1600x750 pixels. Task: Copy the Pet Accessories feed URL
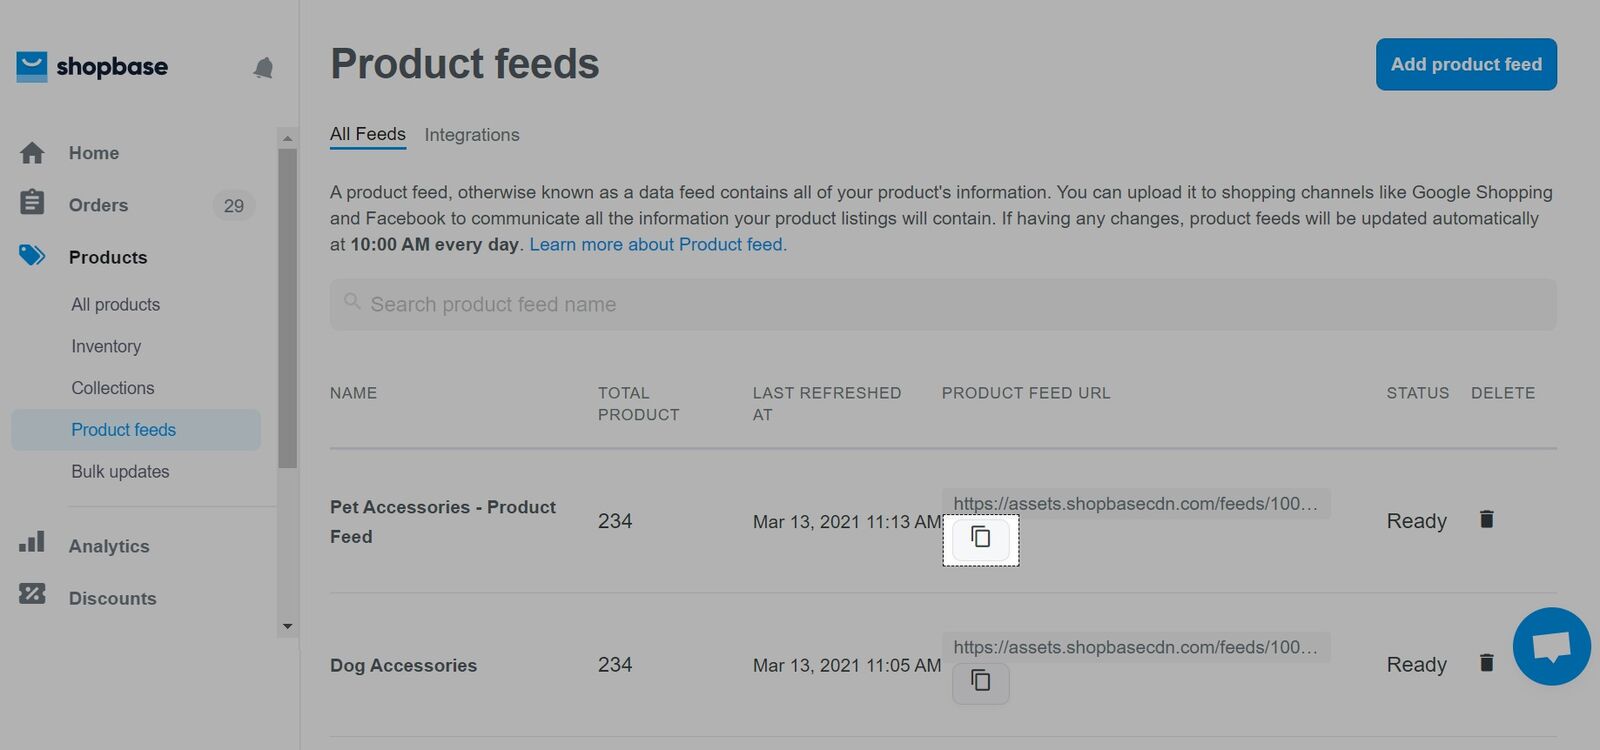980,538
